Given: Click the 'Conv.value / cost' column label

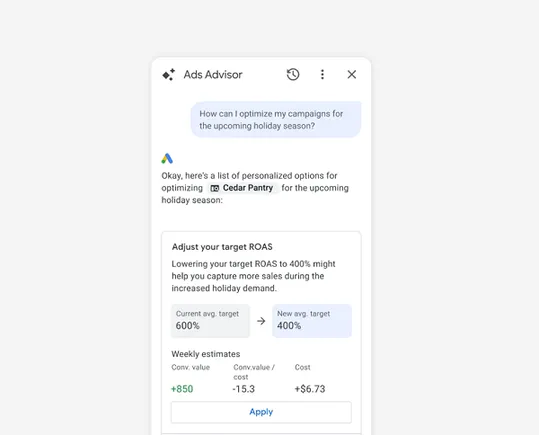Looking at the screenshot, I should click(x=254, y=372).
